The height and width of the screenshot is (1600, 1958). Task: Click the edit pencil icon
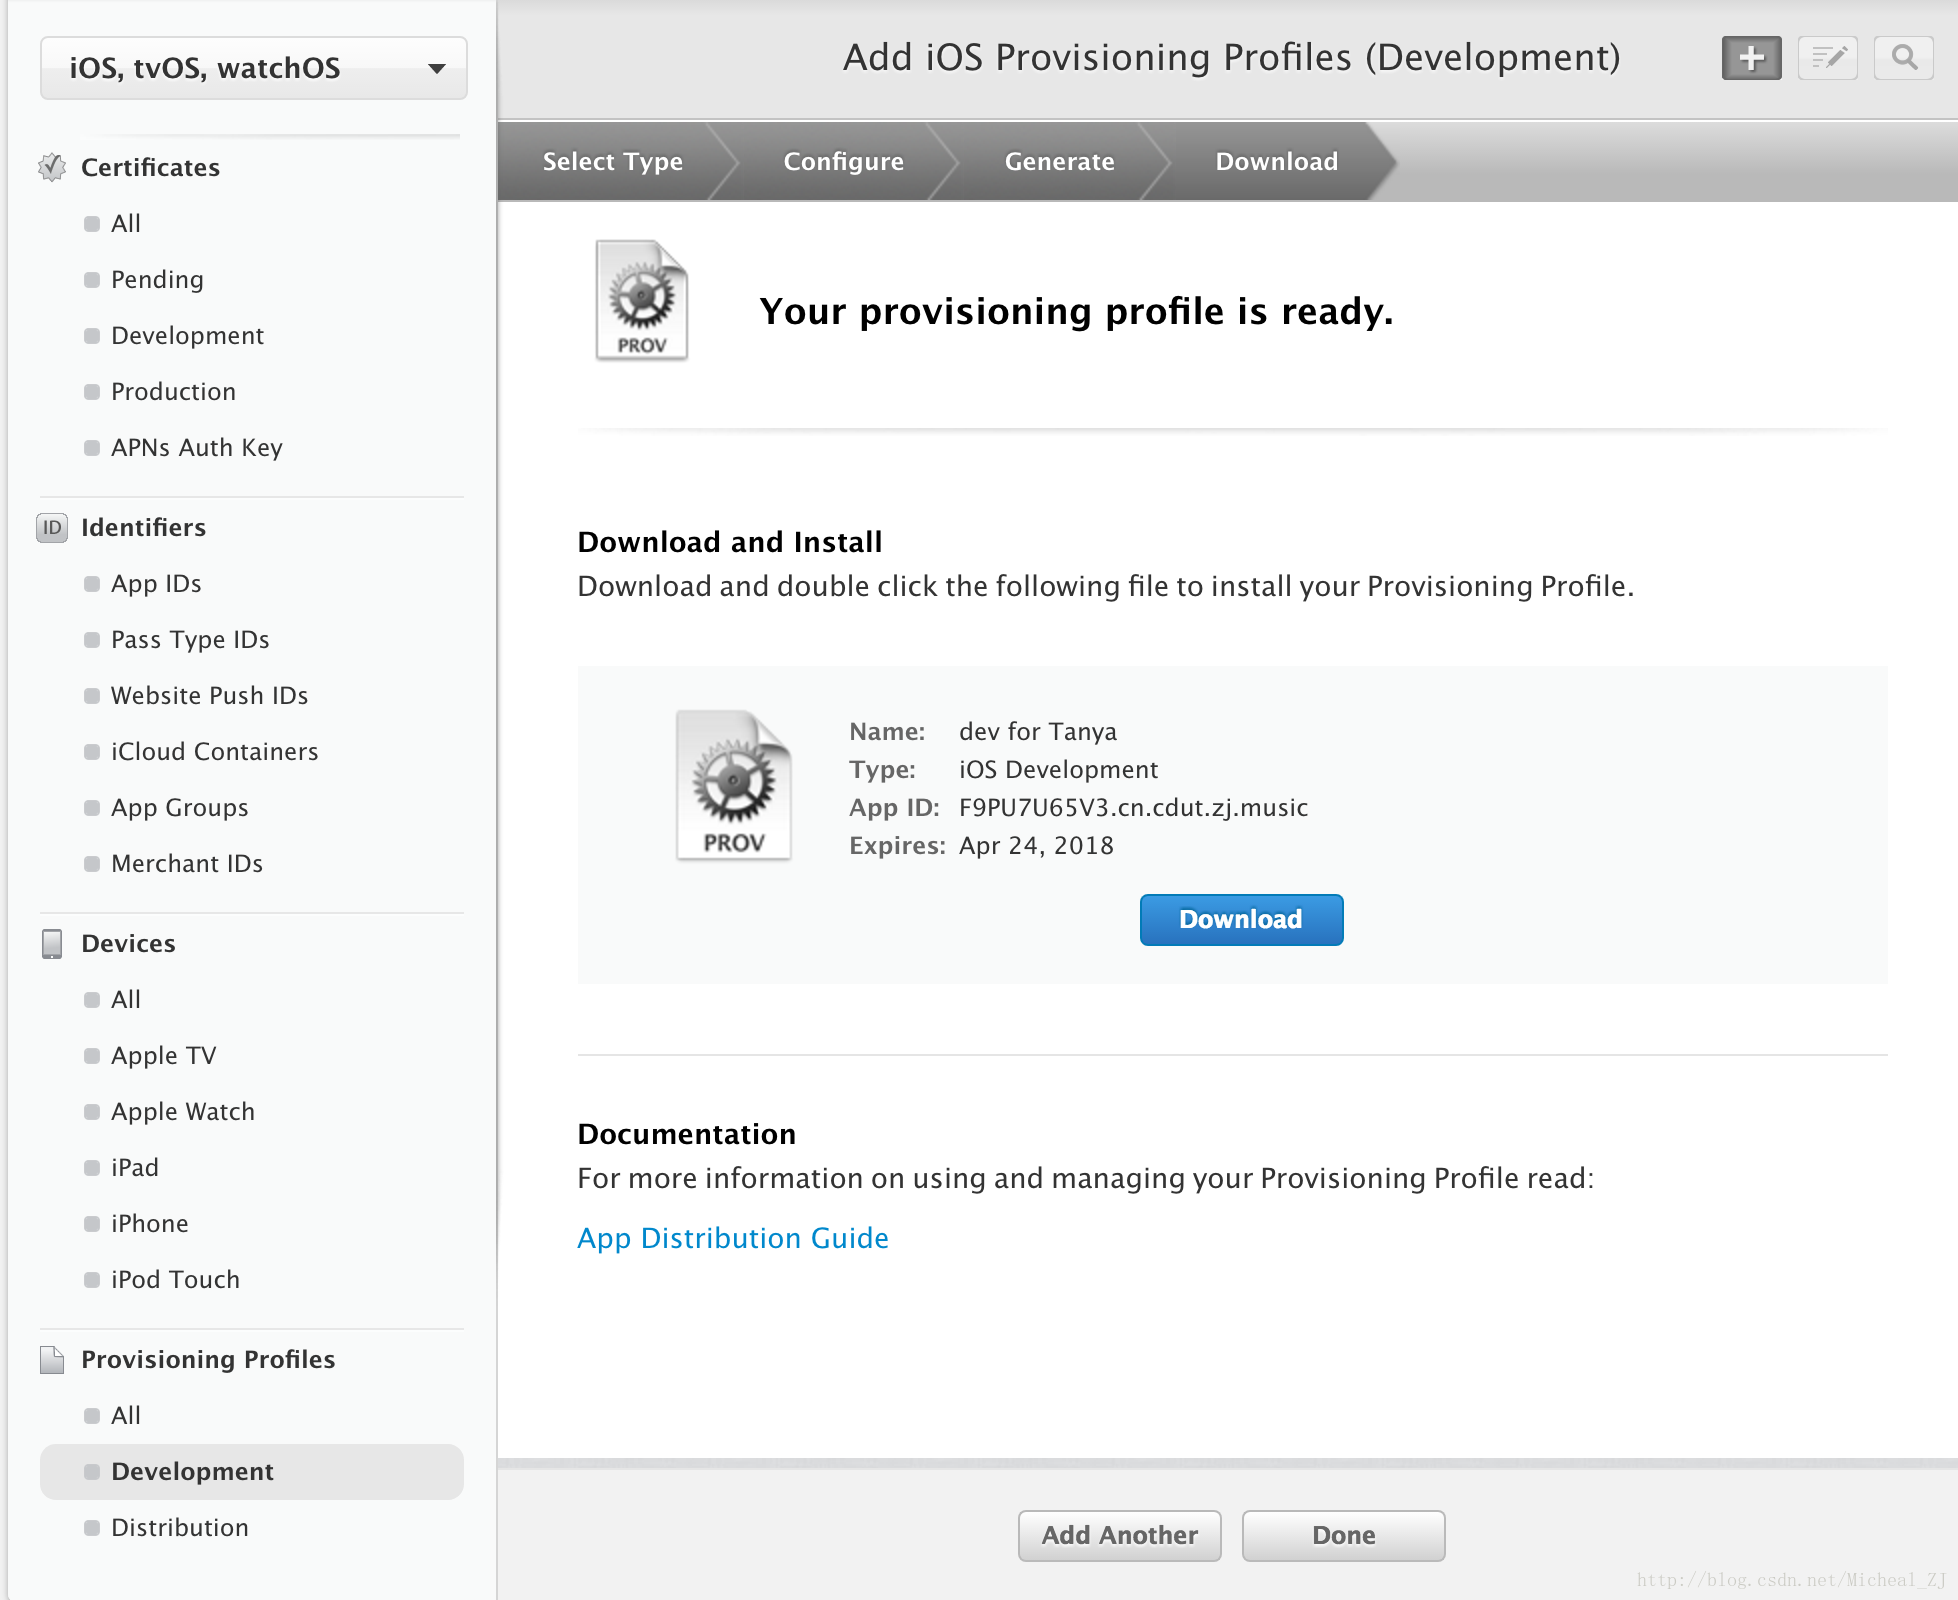pyautogui.click(x=1826, y=59)
